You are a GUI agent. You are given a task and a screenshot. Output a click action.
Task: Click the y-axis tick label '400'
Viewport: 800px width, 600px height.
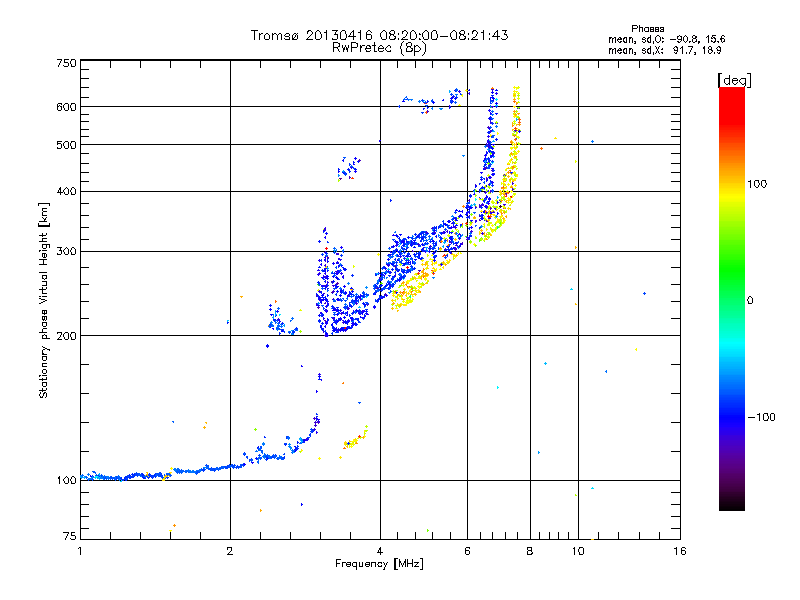(66, 192)
